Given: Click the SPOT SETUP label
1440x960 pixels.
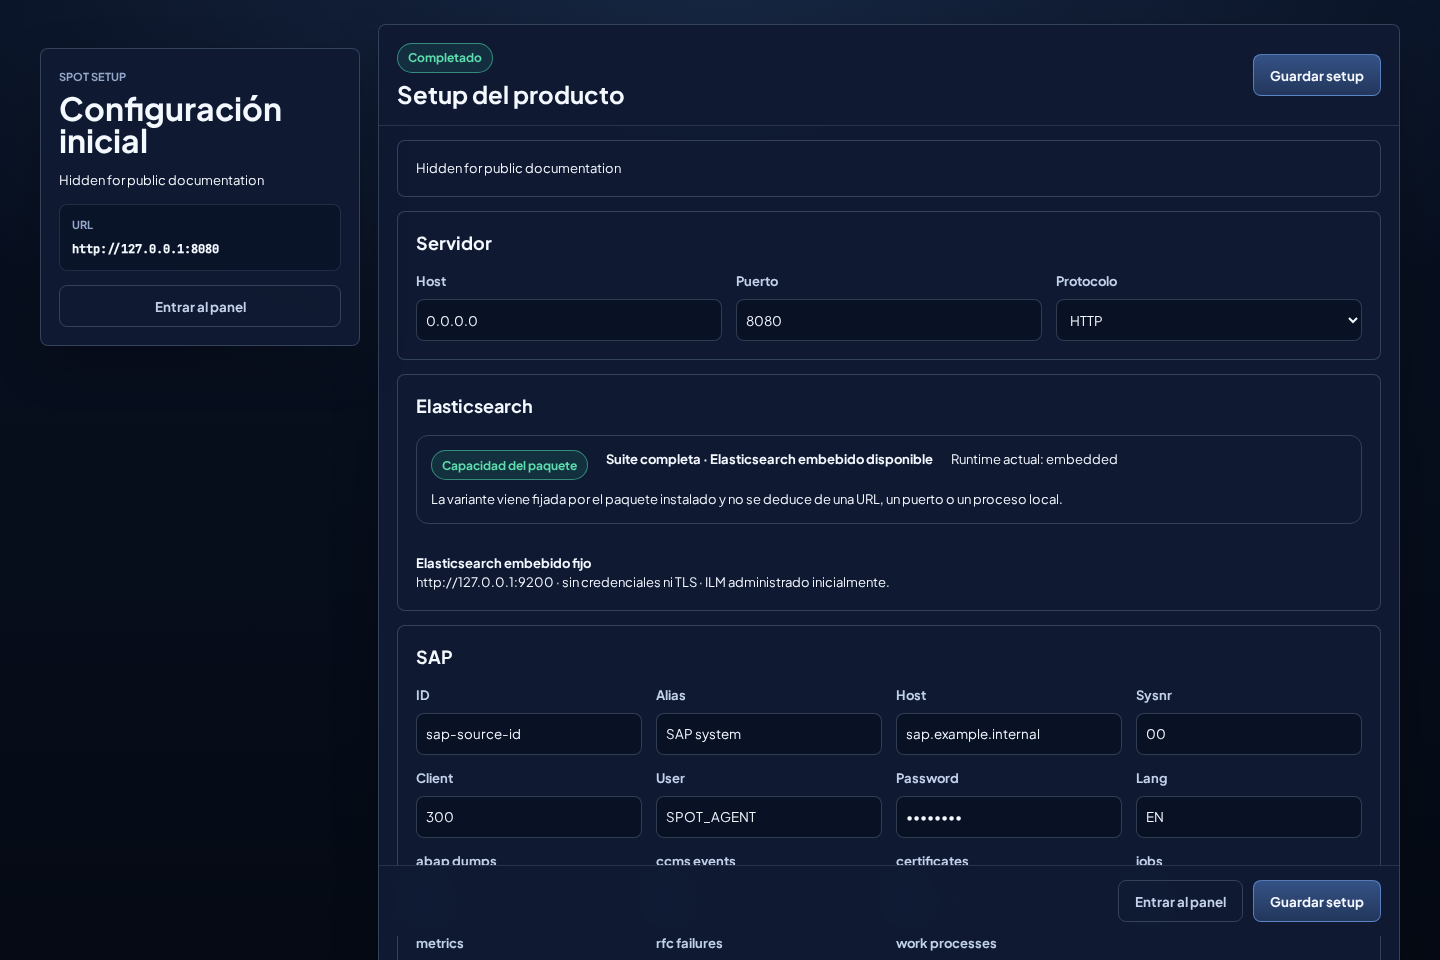Looking at the screenshot, I should click(92, 77).
